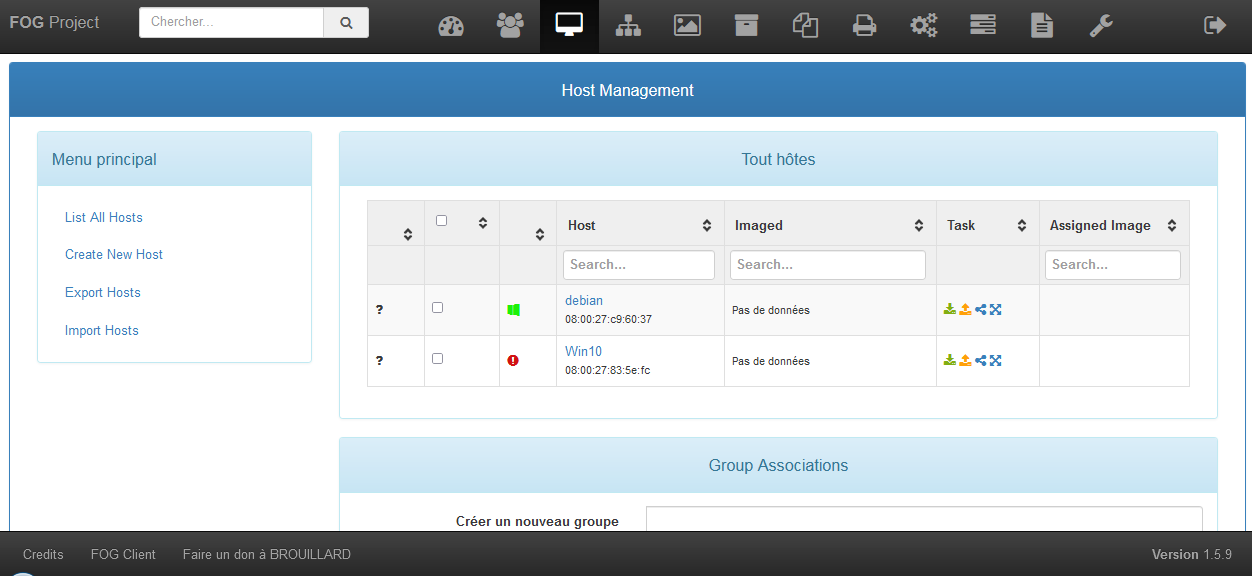Open the Images picture icon

(687, 26)
